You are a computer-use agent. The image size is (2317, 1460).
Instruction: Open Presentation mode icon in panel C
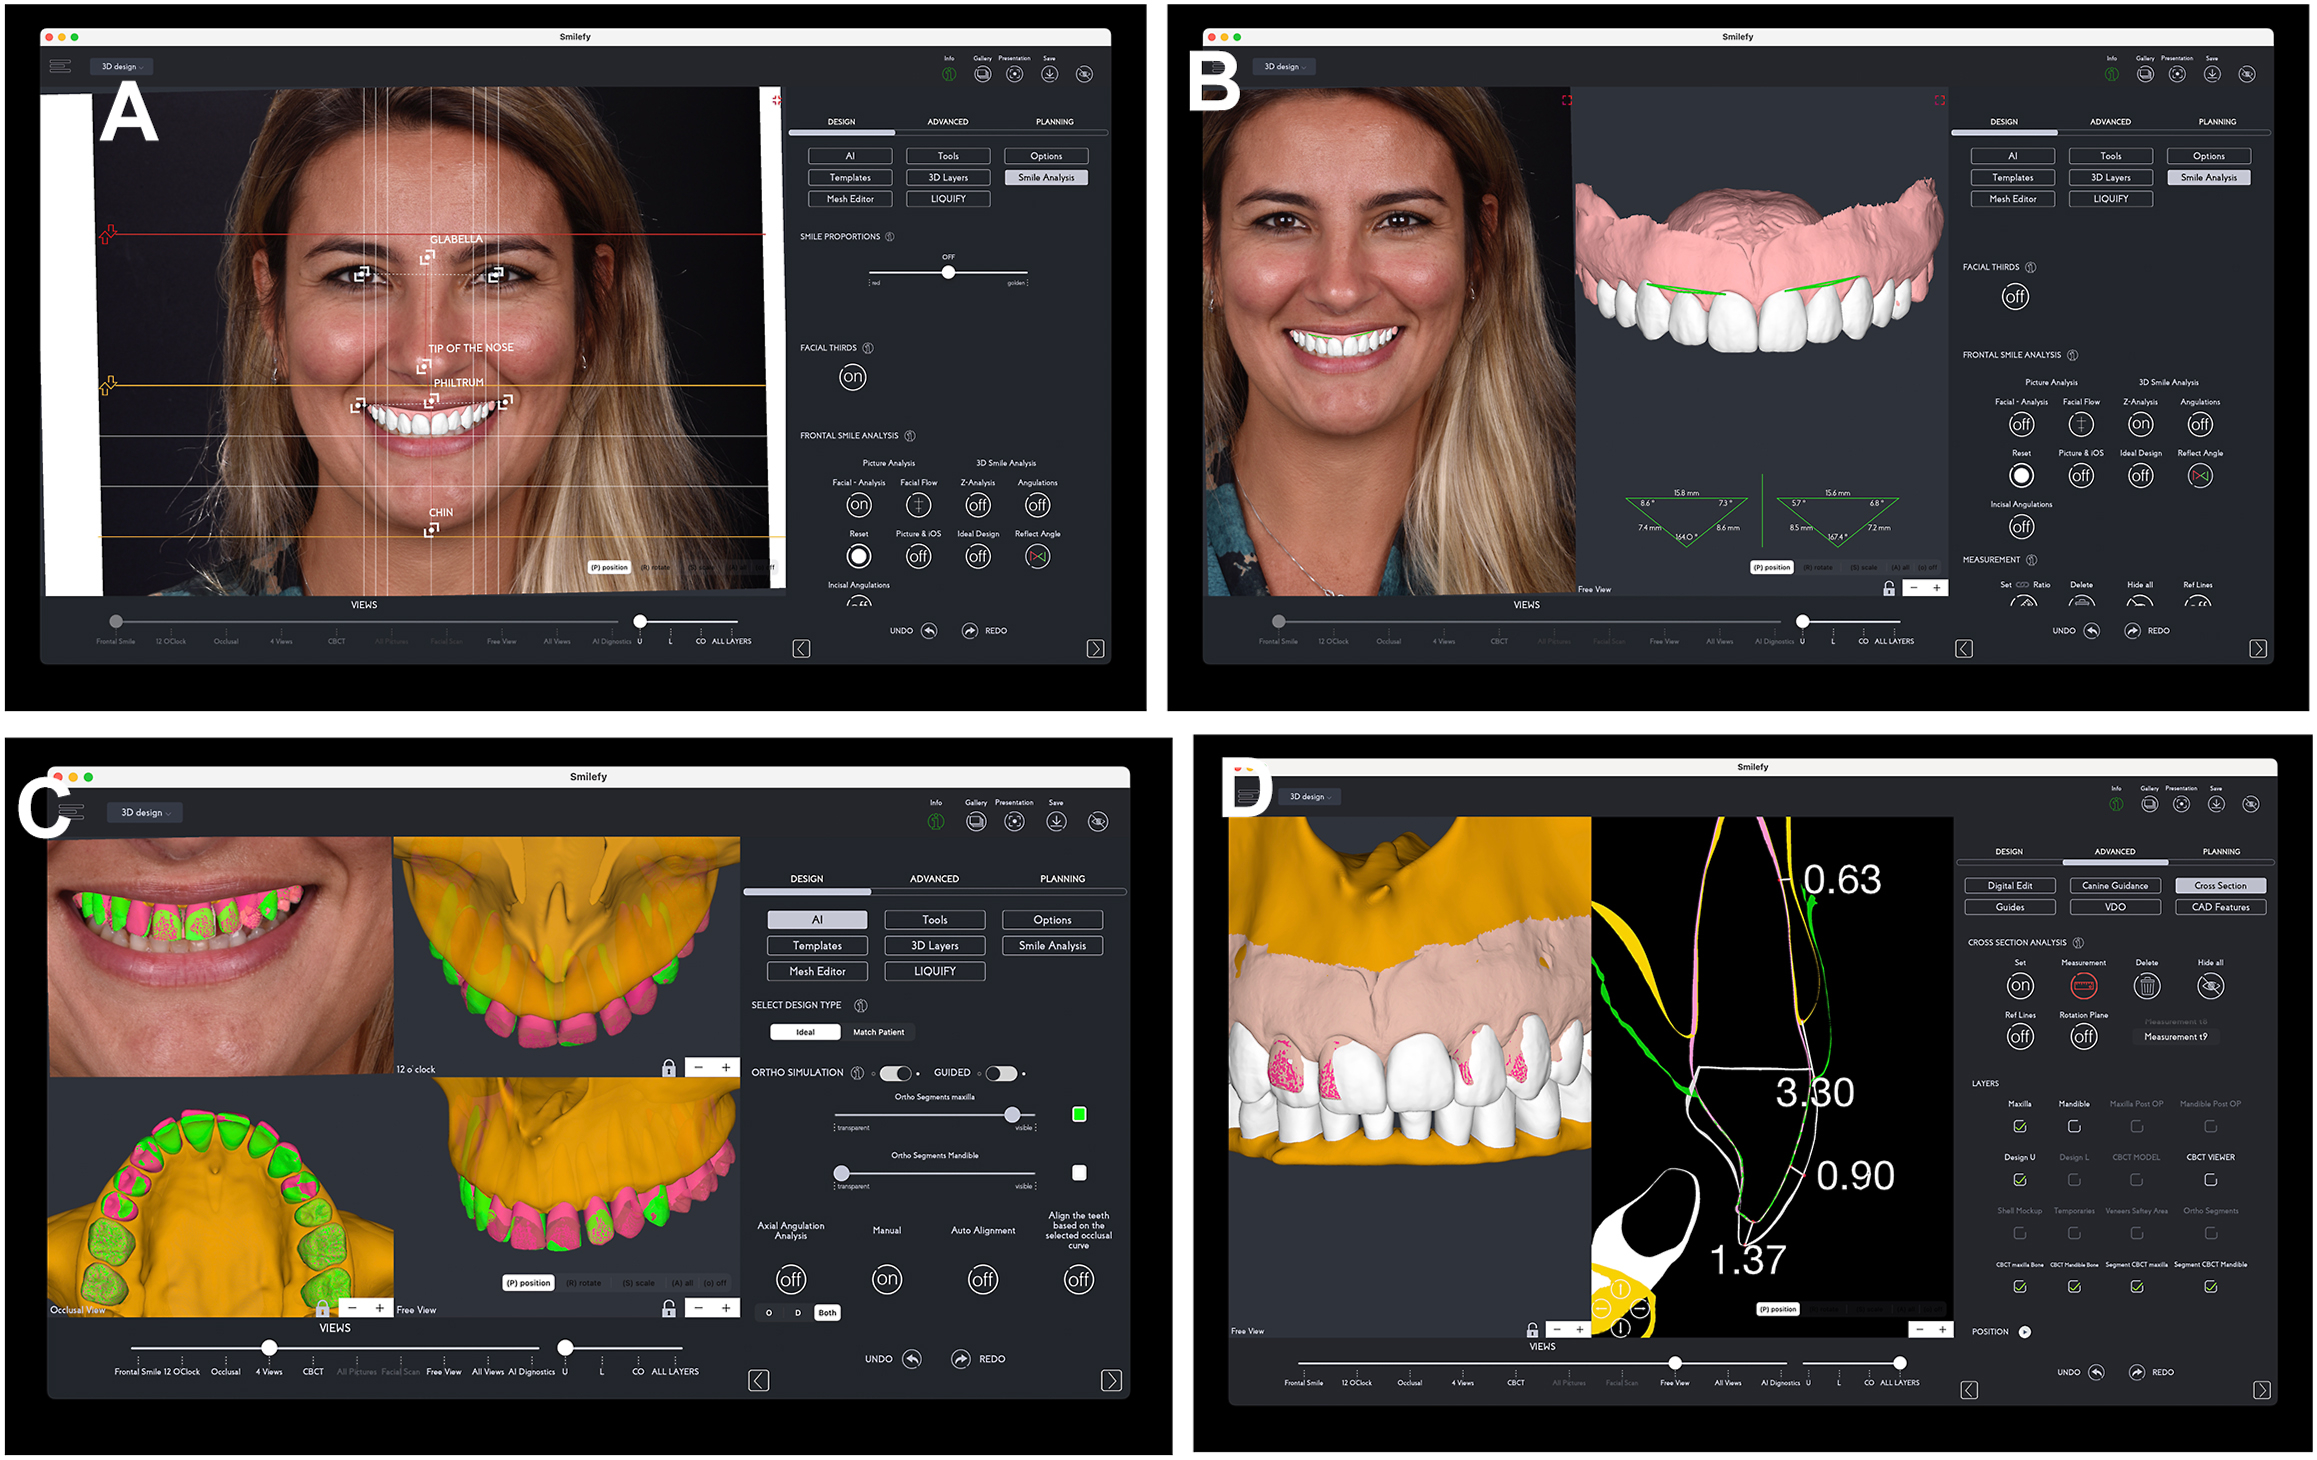[1014, 821]
